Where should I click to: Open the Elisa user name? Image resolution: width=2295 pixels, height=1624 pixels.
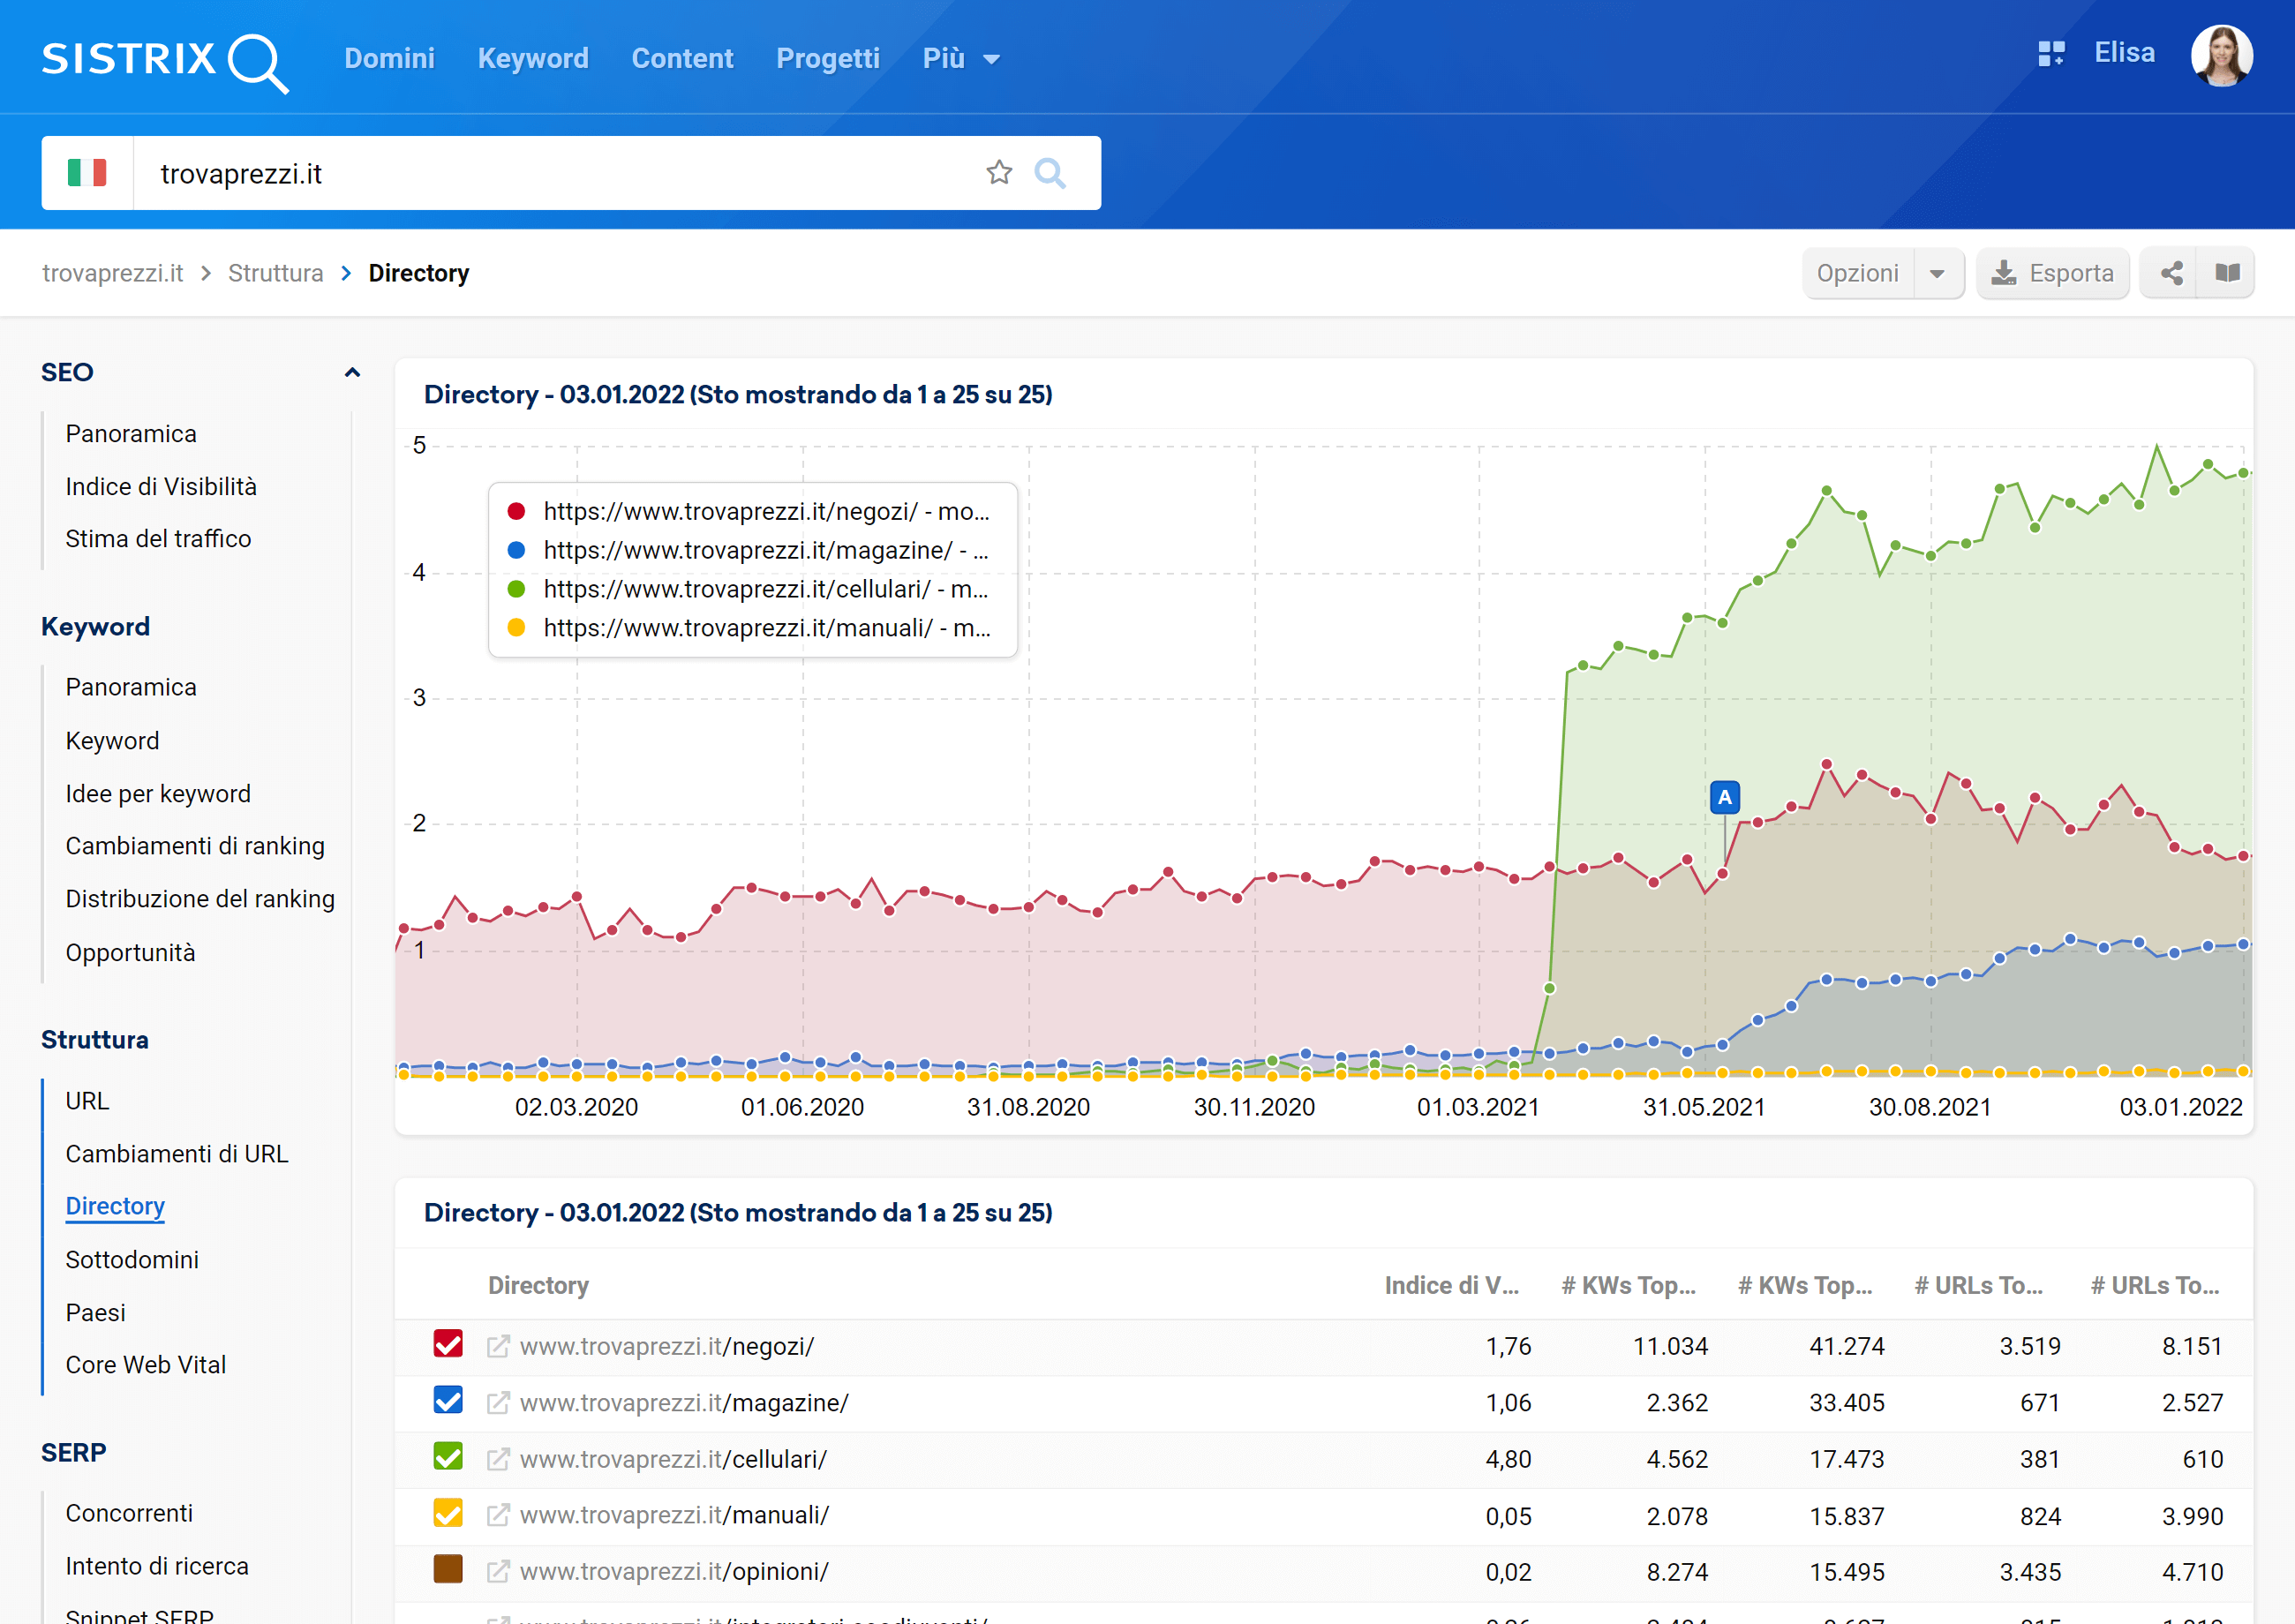(2124, 53)
